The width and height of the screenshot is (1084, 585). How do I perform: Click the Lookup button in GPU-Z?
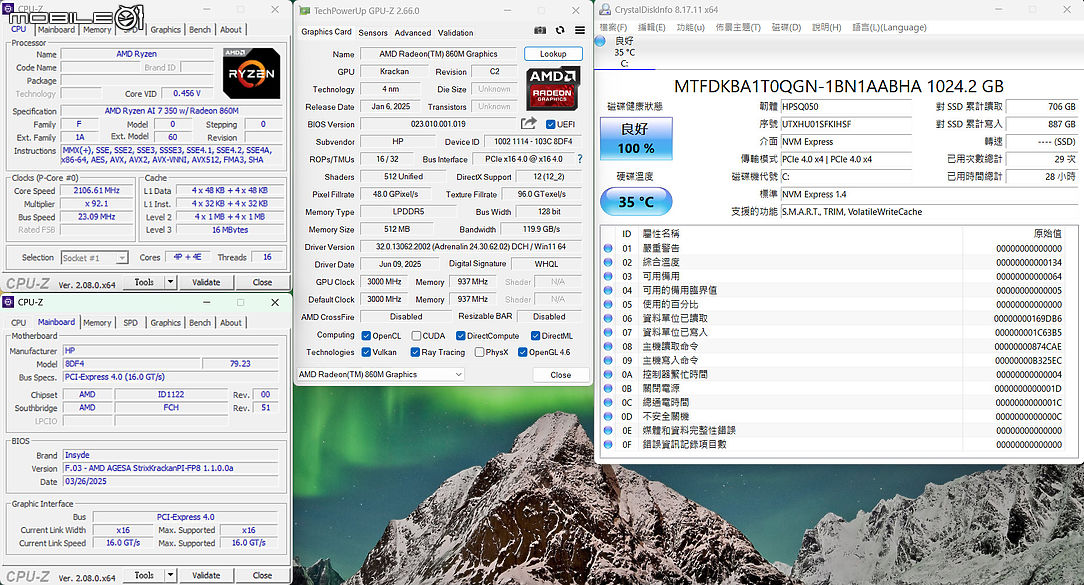553,54
